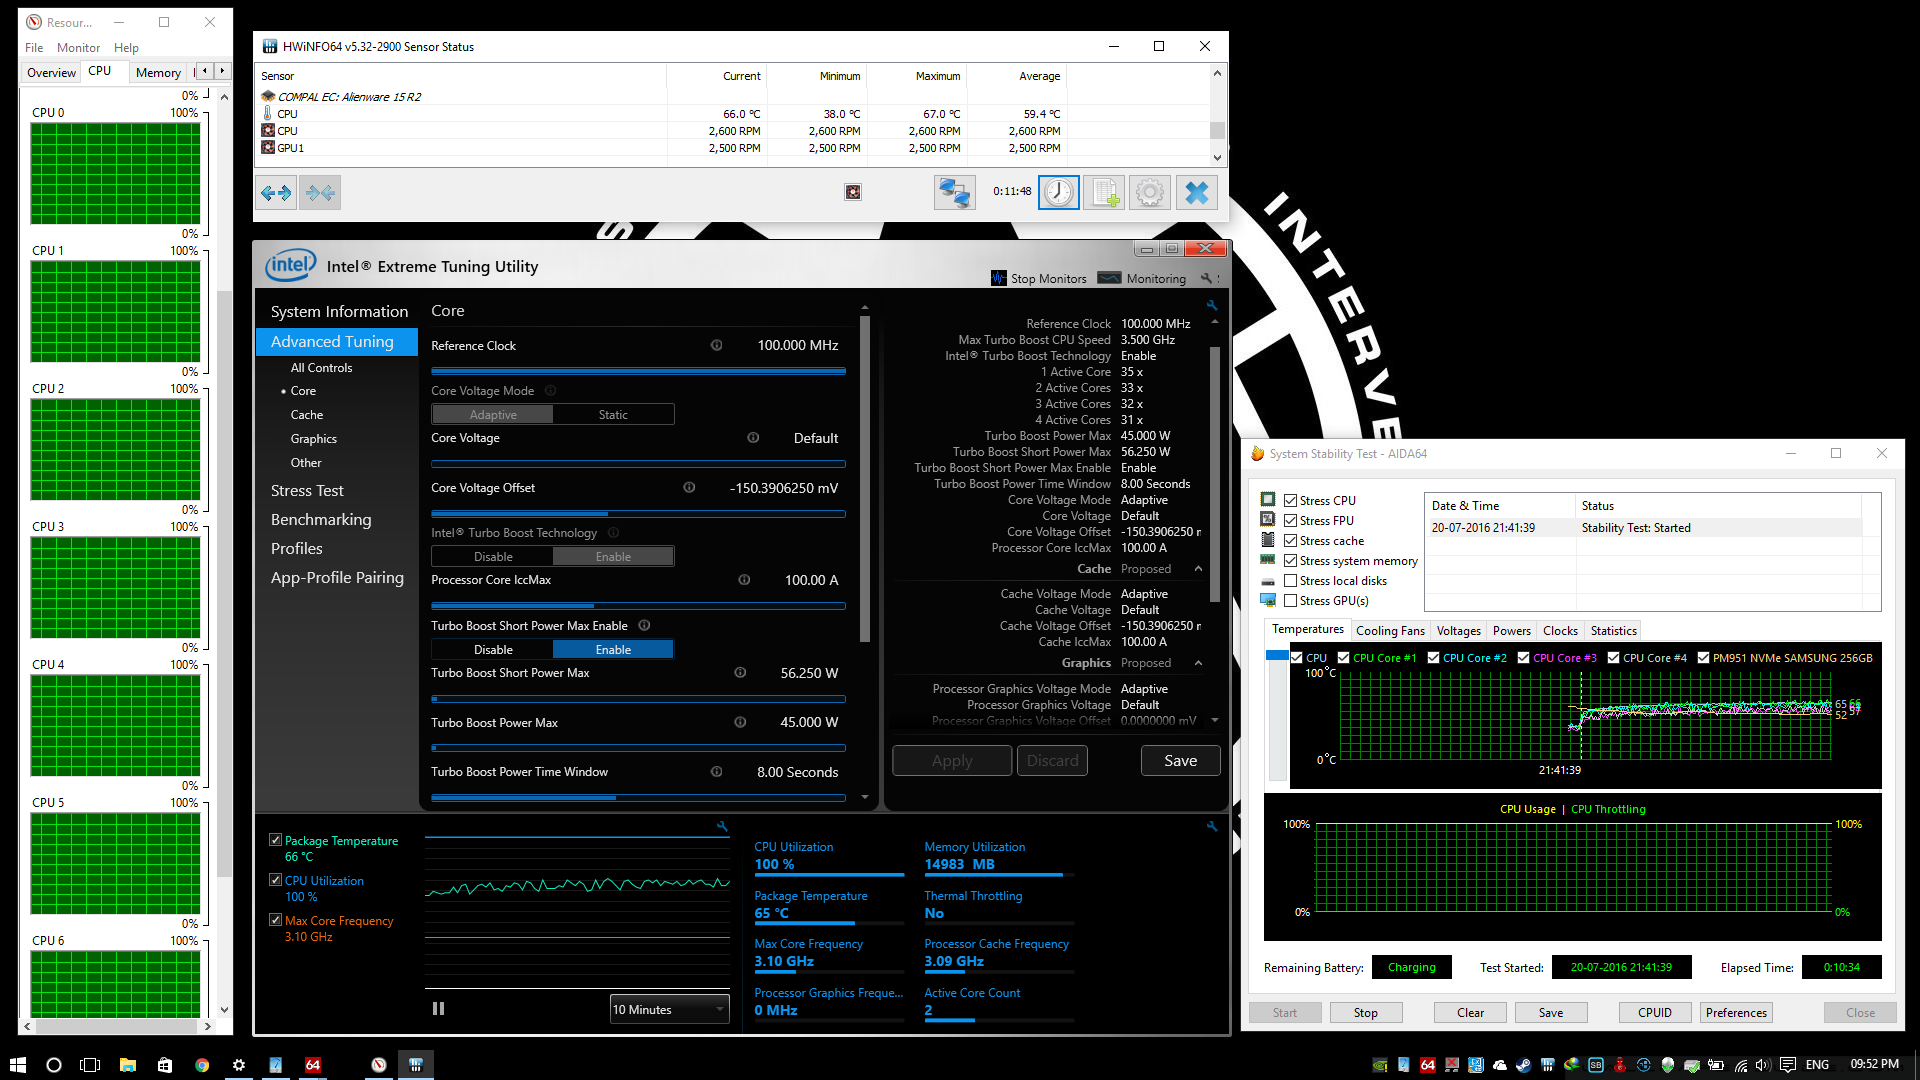
Task: Adjust Turbo Boost Power Time Window slider
Action: pyautogui.click(x=638, y=798)
